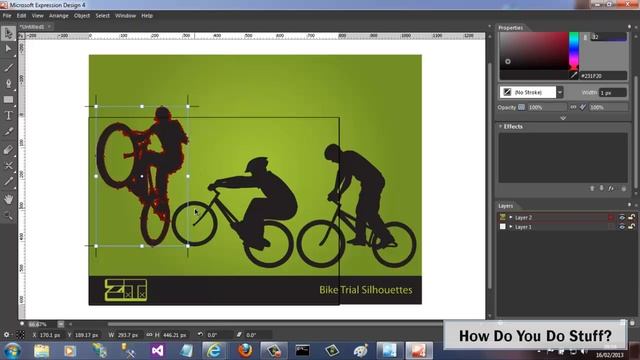Open the Properties panel options menu
Viewport: 640px width, 360px height.
pos(629,27)
